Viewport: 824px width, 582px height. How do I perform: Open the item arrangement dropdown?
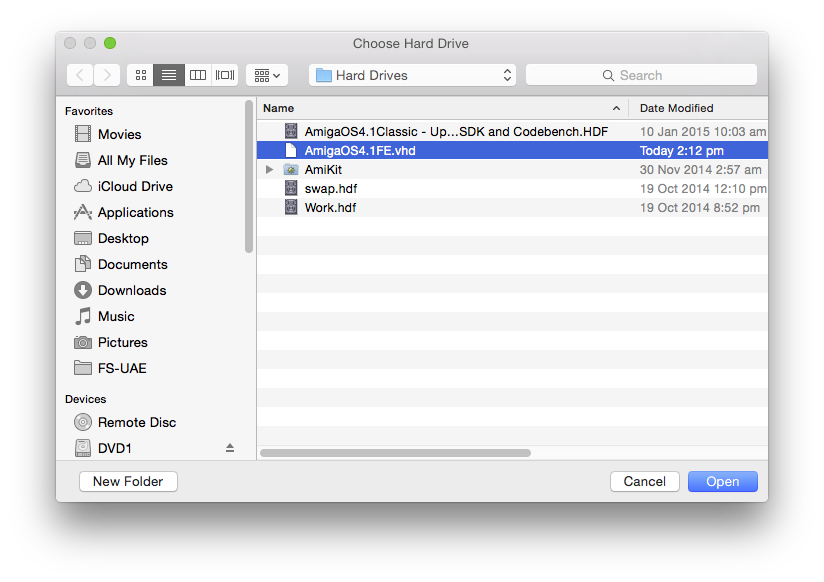(267, 75)
